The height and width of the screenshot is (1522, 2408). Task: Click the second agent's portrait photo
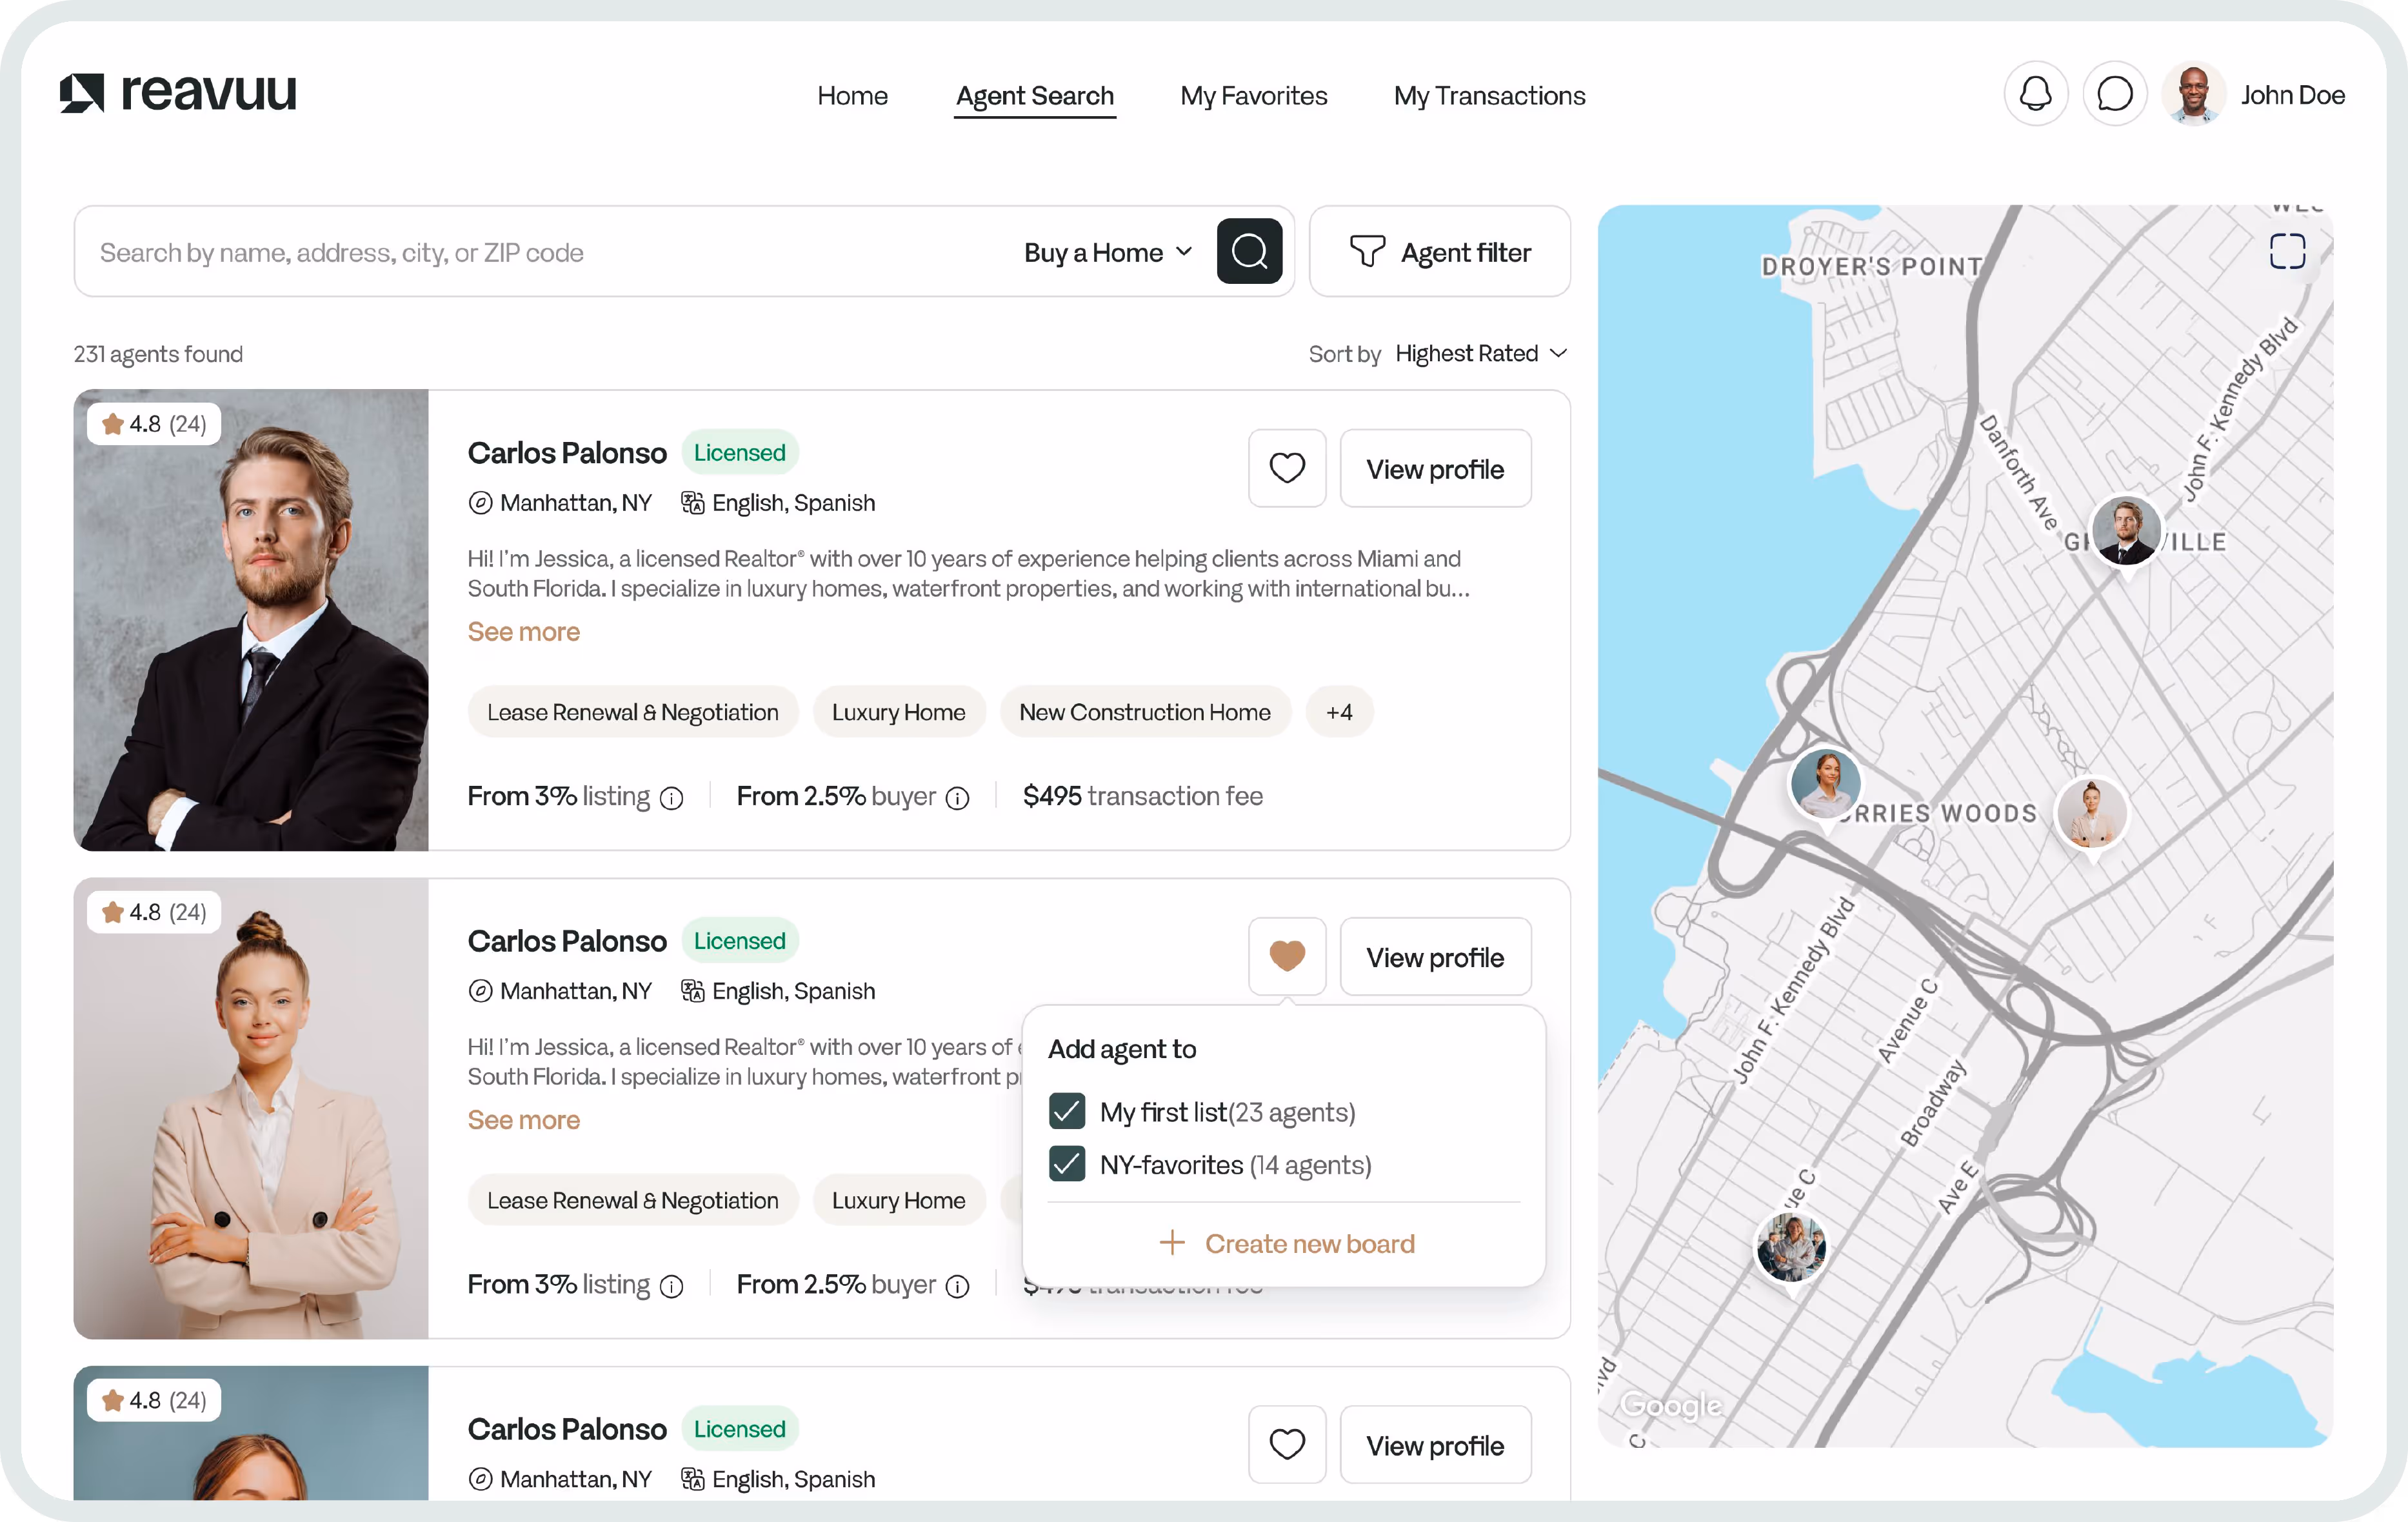[x=251, y=1108]
